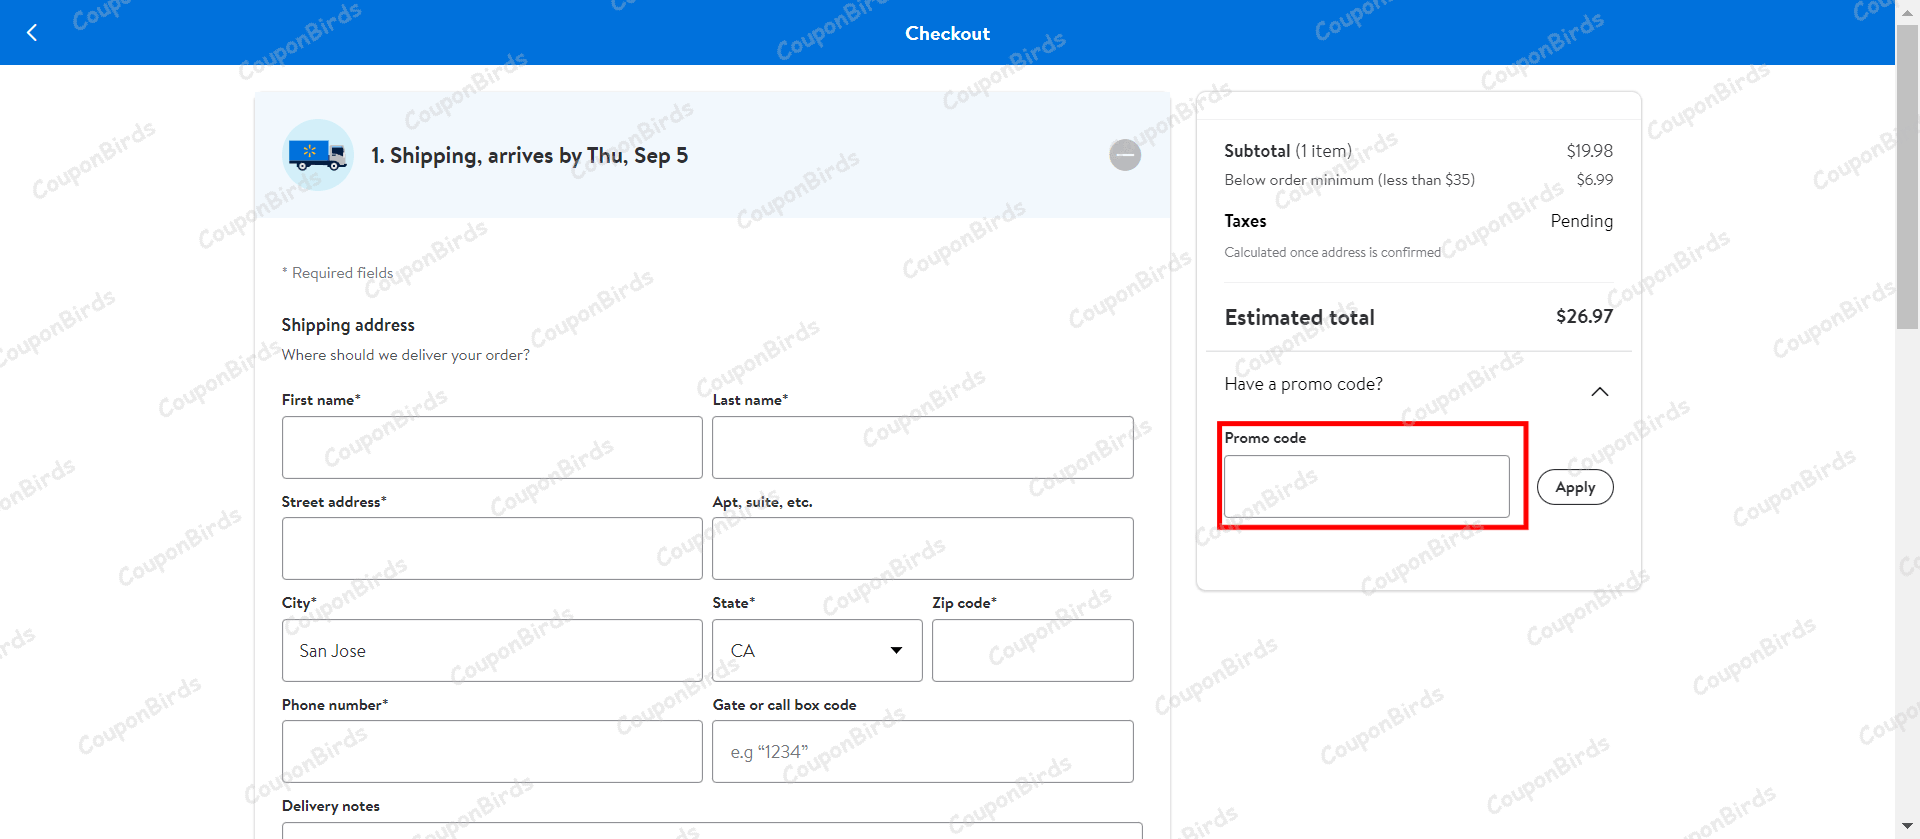Click the Last name field

pyautogui.click(x=923, y=447)
